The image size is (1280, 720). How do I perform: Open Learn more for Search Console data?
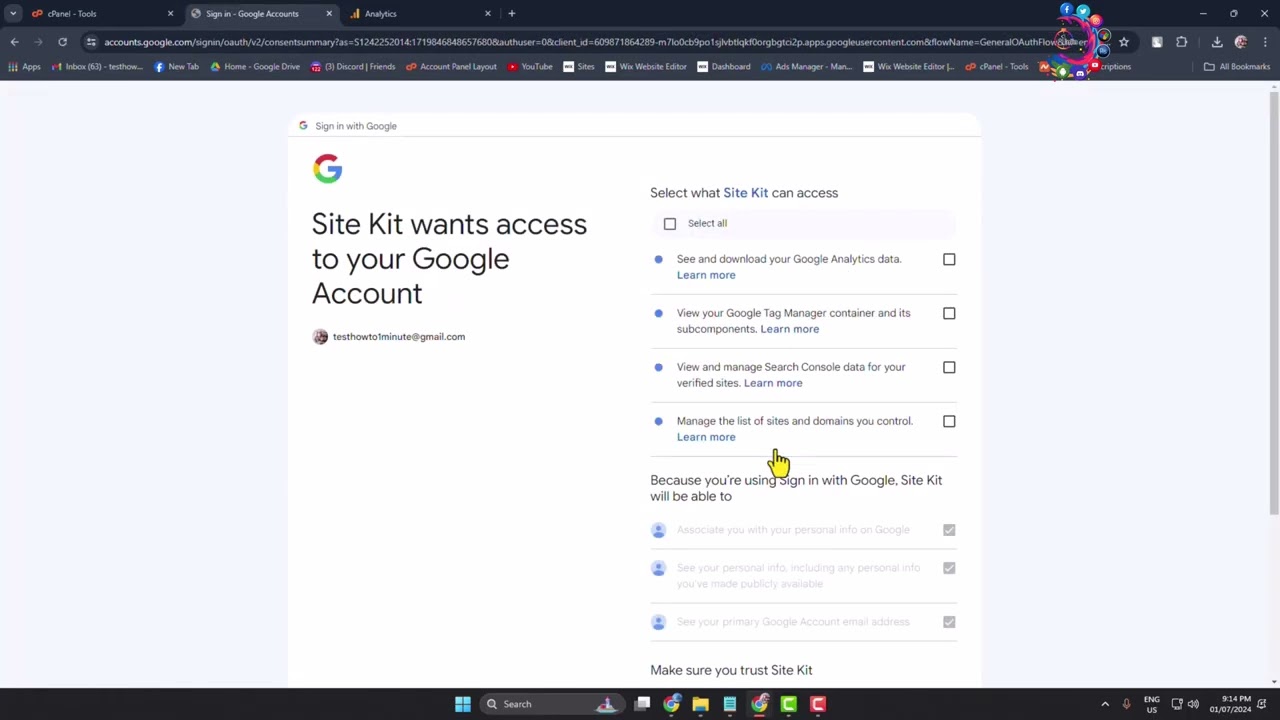(773, 383)
